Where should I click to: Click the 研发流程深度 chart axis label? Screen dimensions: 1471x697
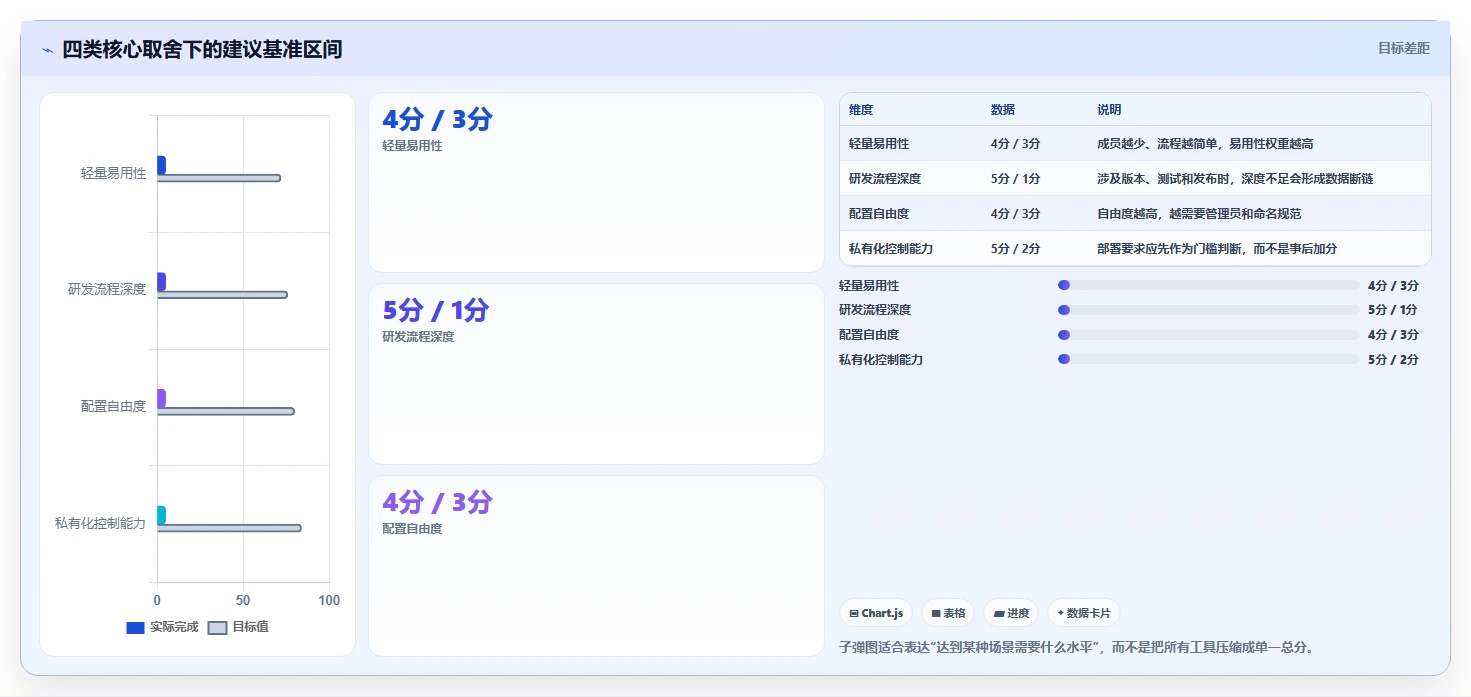click(x=107, y=290)
